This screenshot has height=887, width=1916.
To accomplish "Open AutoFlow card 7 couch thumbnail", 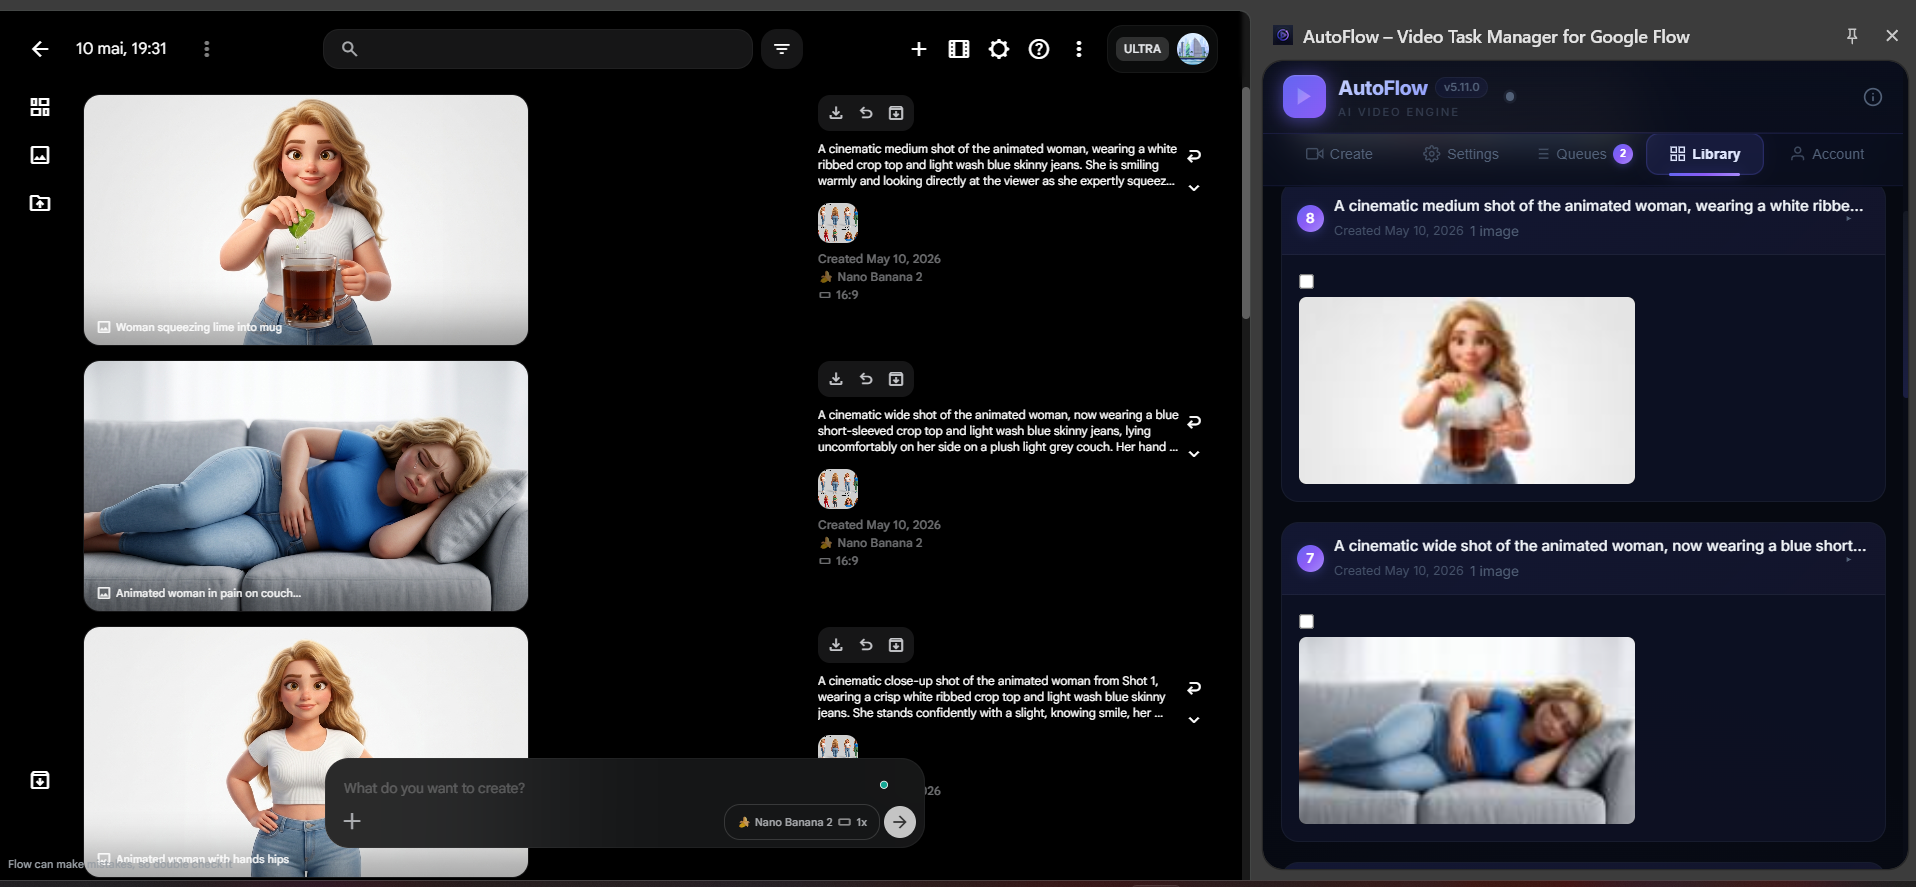I will pyautogui.click(x=1467, y=730).
